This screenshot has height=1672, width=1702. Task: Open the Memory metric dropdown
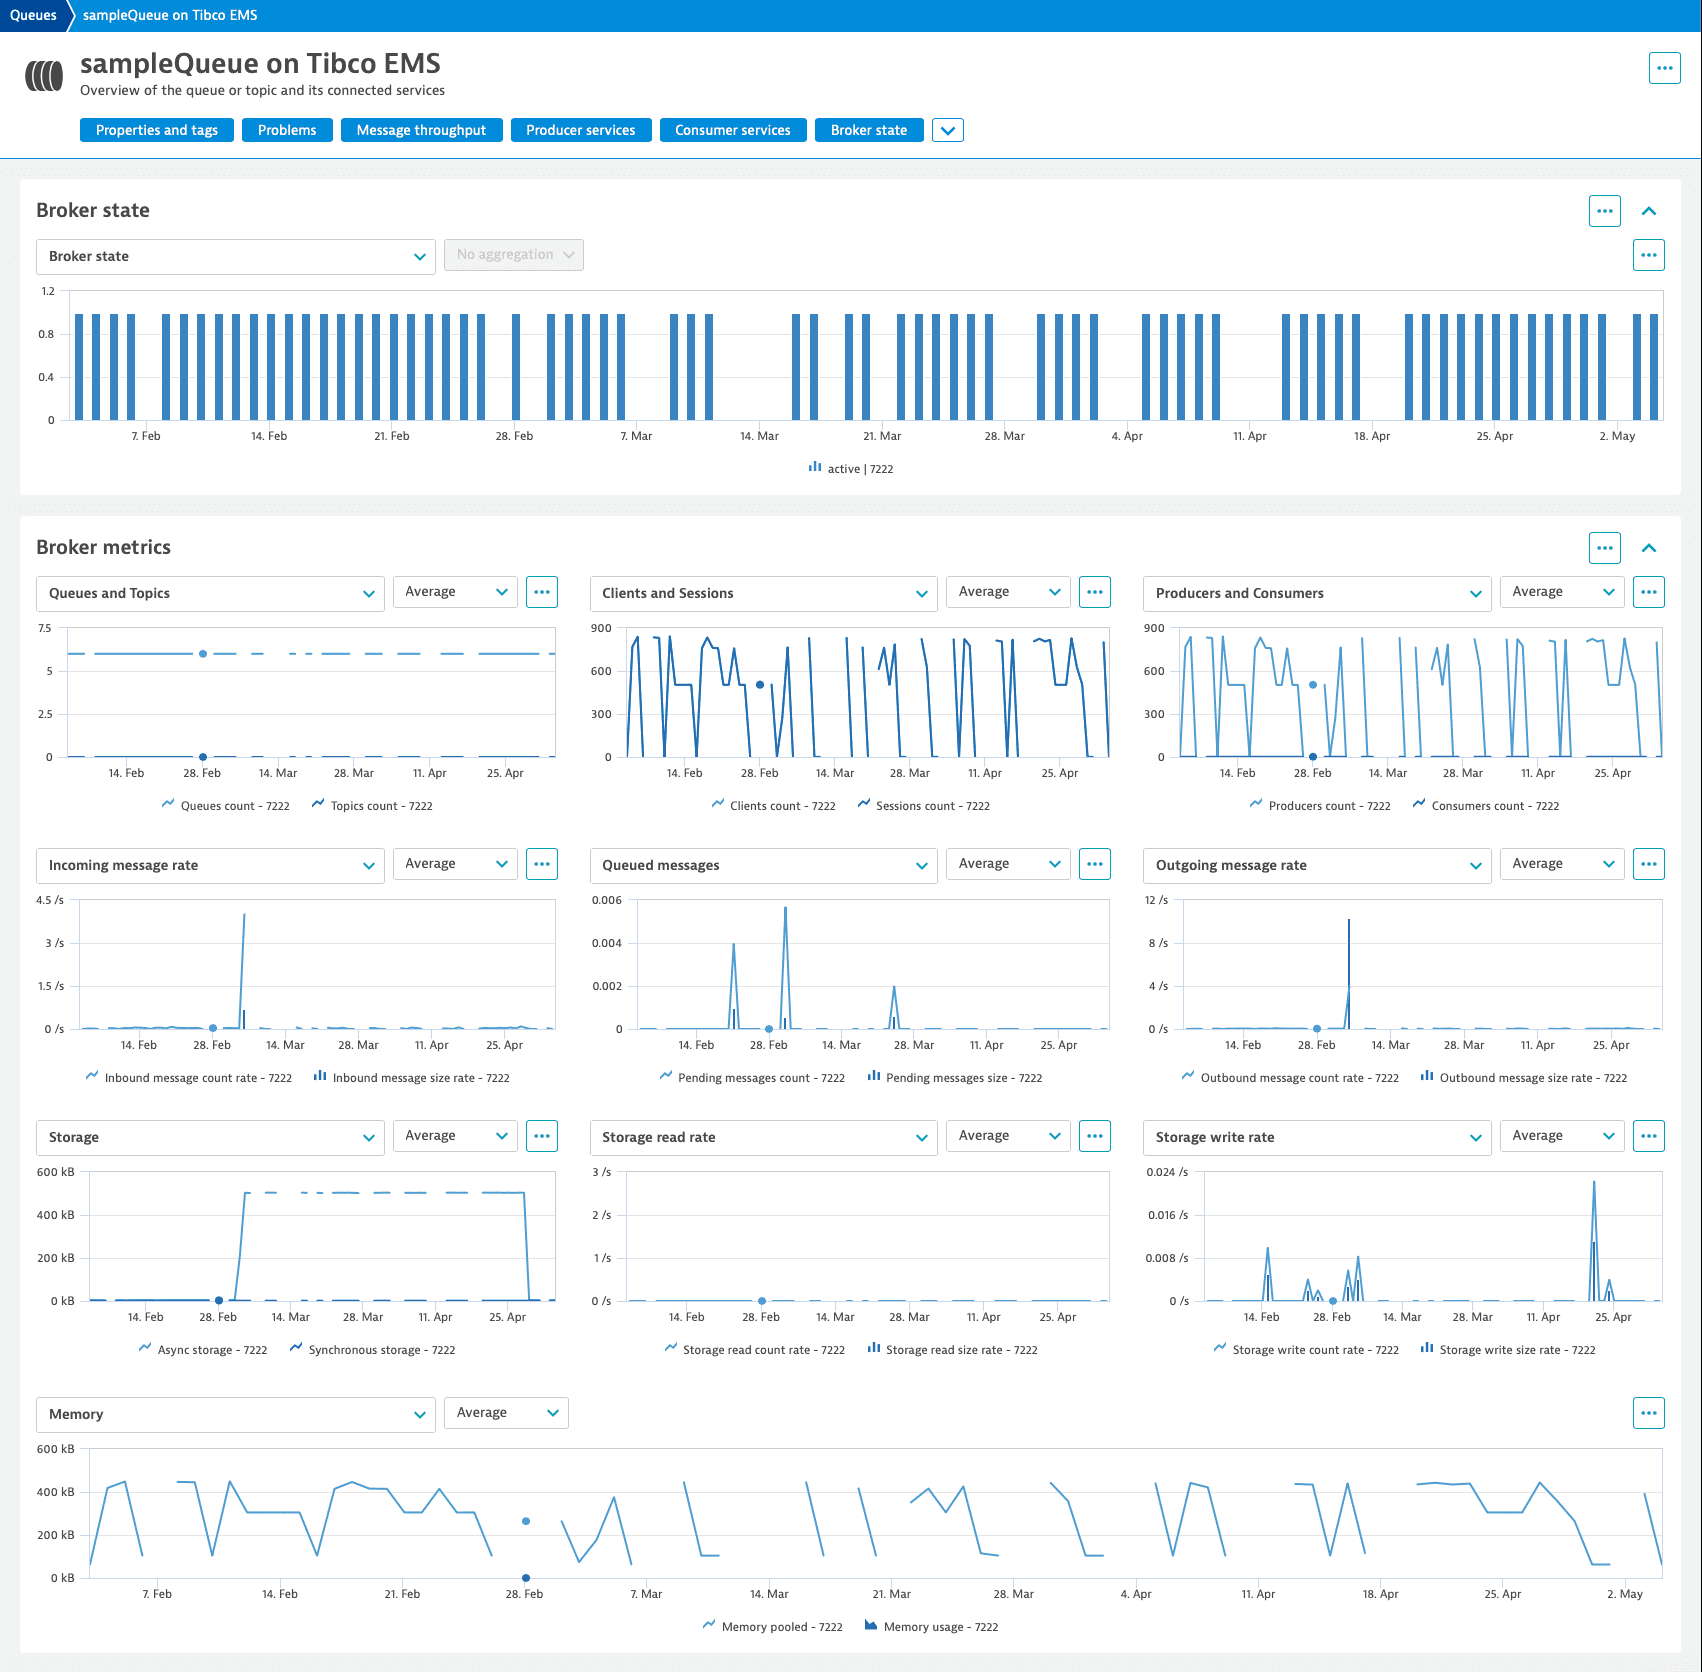(236, 1414)
